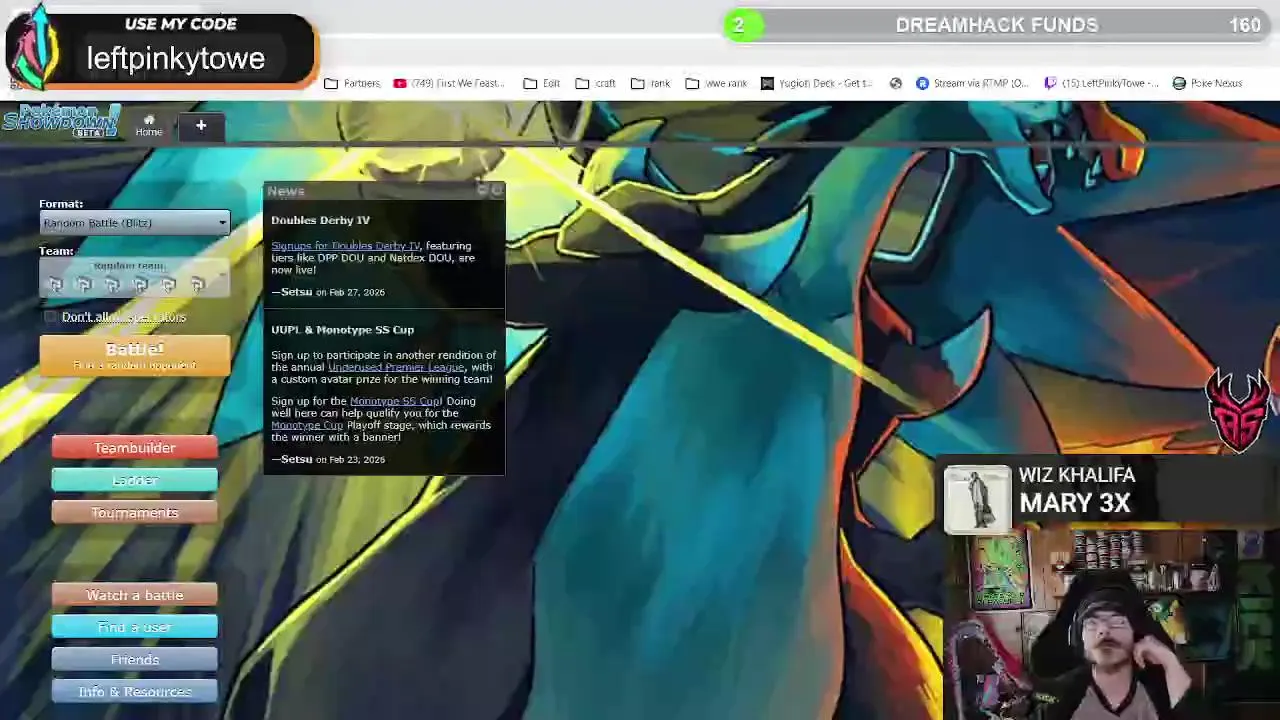
Task: Open the Friends list
Action: (x=135, y=659)
